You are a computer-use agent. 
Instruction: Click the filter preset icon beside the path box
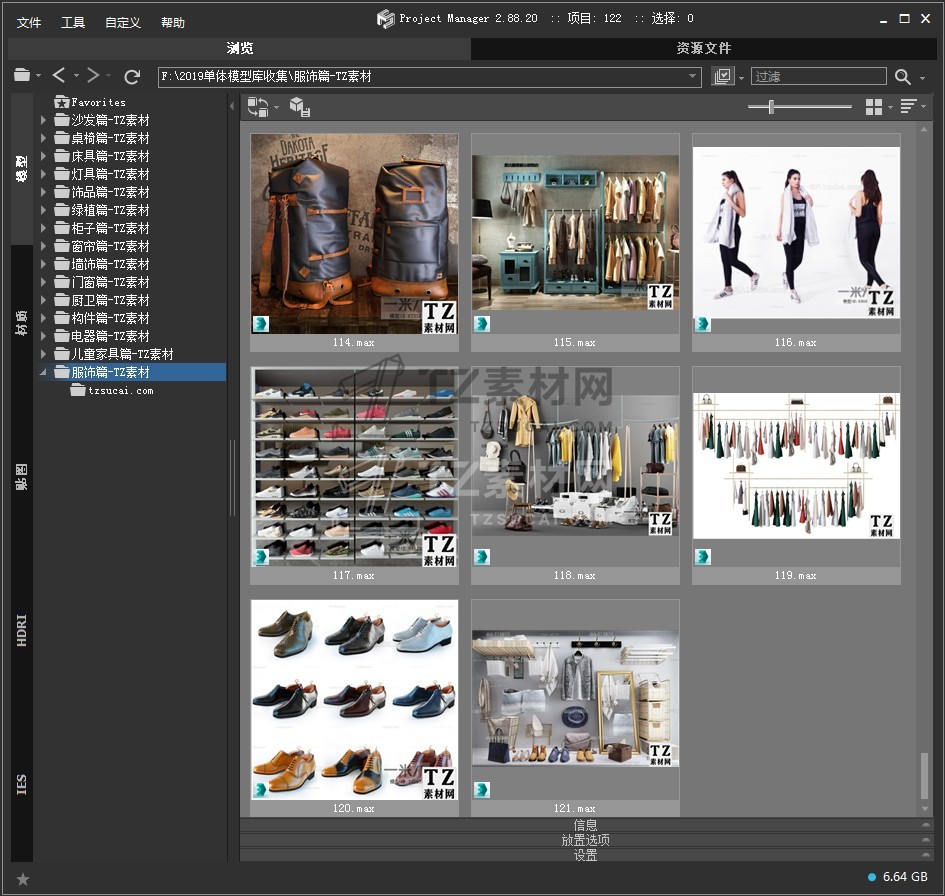722,77
